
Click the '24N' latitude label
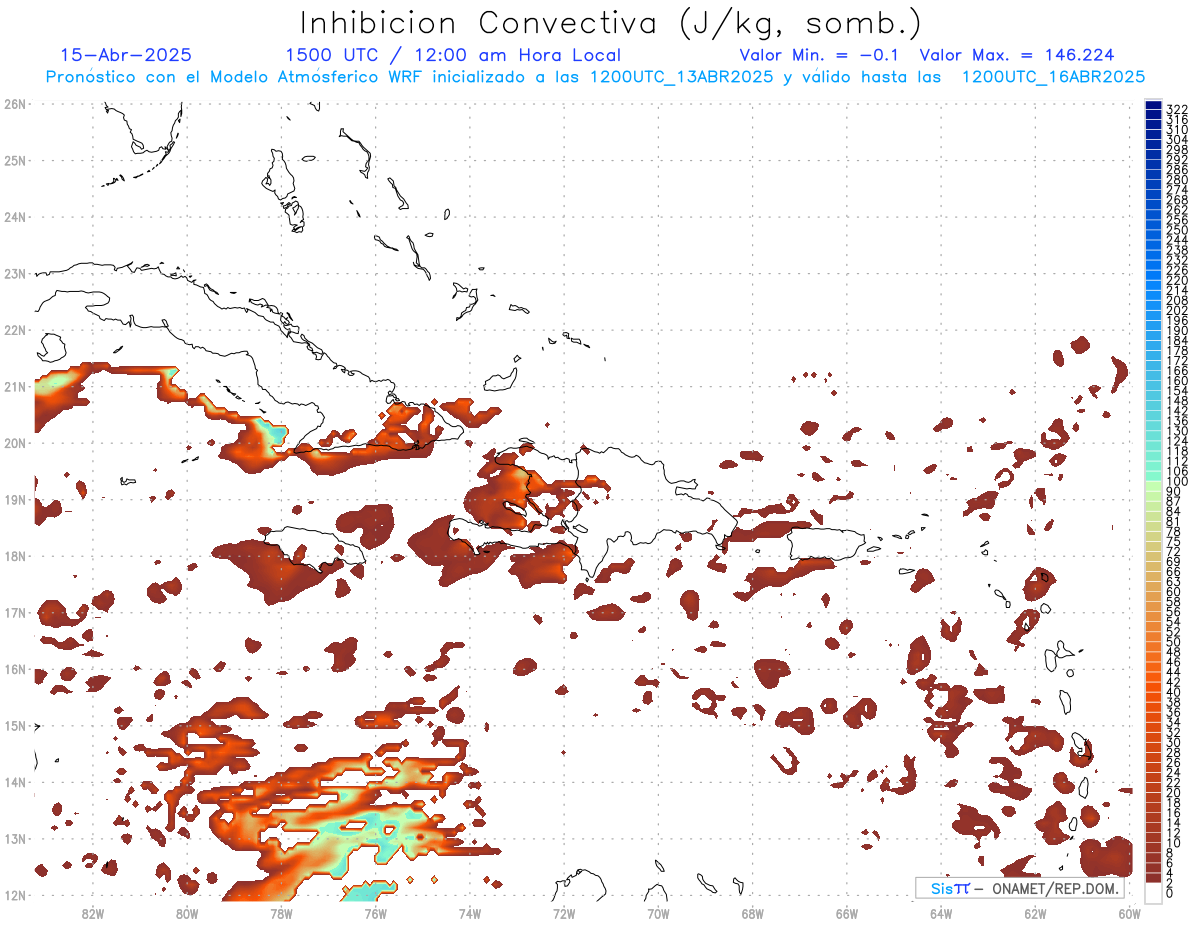[15, 217]
